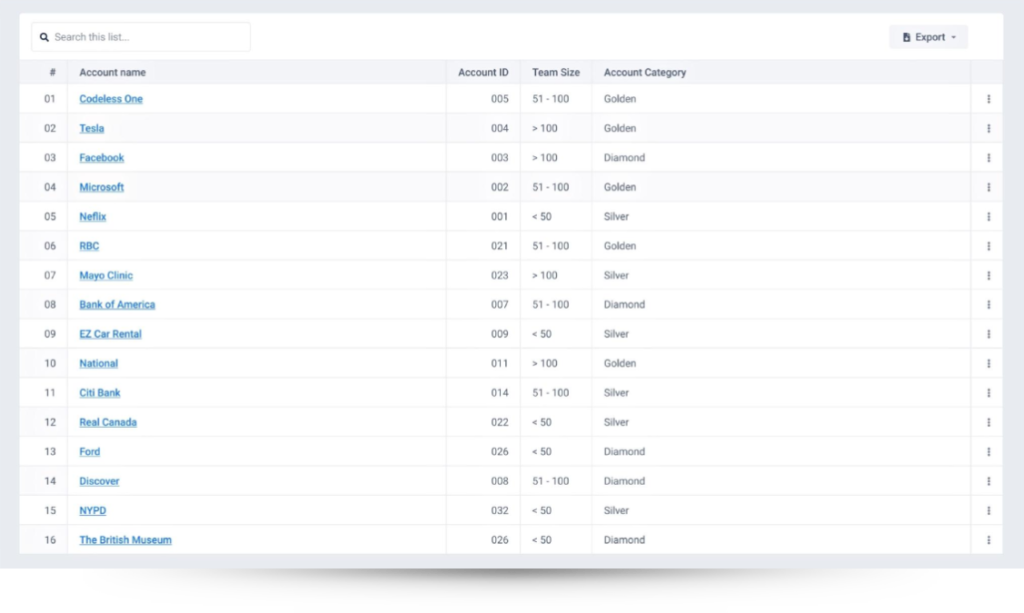This screenshot has width=1024, height=613.
Task: Open the Codeless One account link
Action: pyautogui.click(x=111, y=99)
